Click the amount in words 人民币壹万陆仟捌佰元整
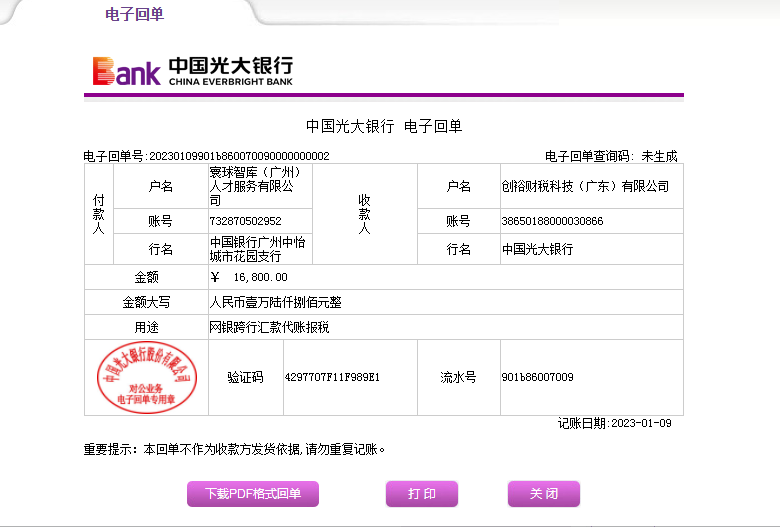 point(275,302)
